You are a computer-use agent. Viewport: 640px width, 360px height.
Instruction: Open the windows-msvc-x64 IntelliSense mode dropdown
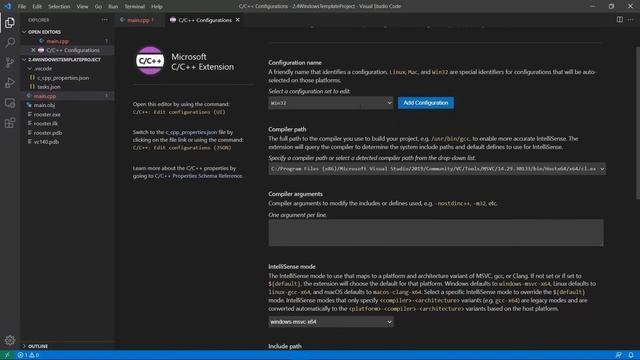[331, 322]
